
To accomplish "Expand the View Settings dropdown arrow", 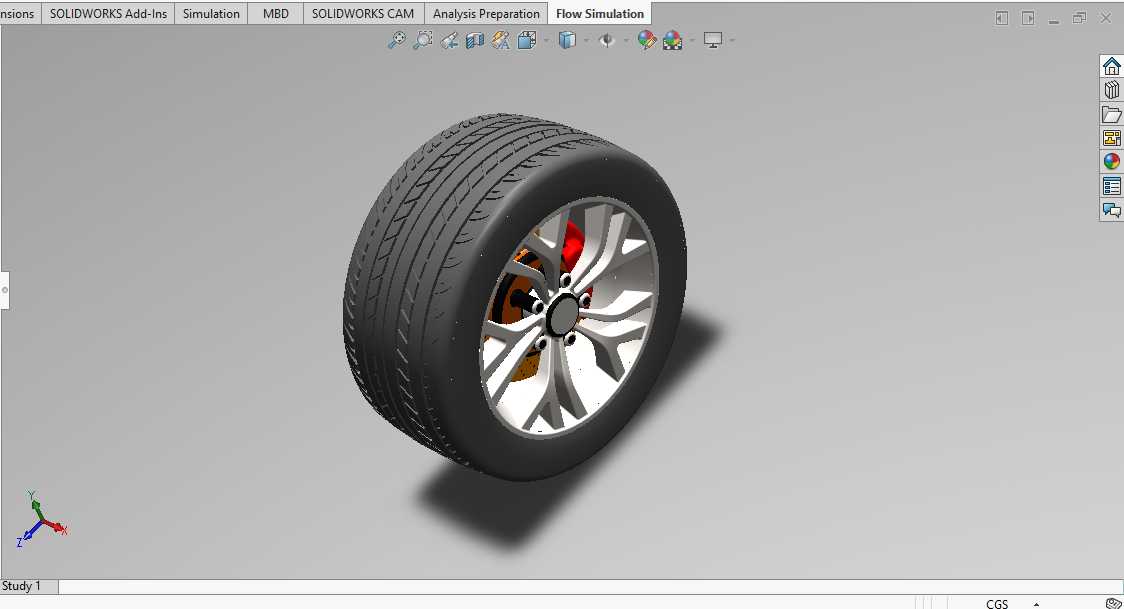I will click(732, 41).
